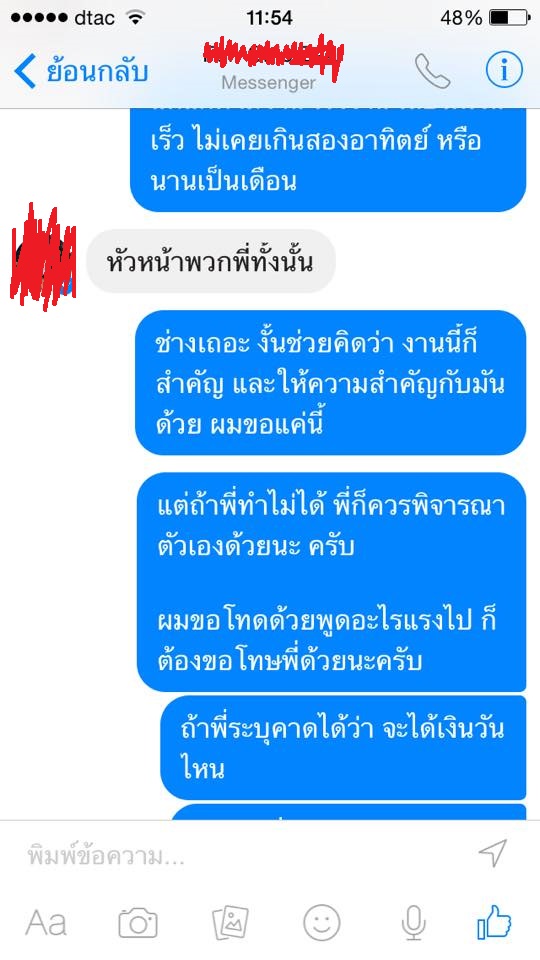The height and width of the screenshot is (960, 540).
Task: Tap the microphone voice message icon
Action: 414,923
